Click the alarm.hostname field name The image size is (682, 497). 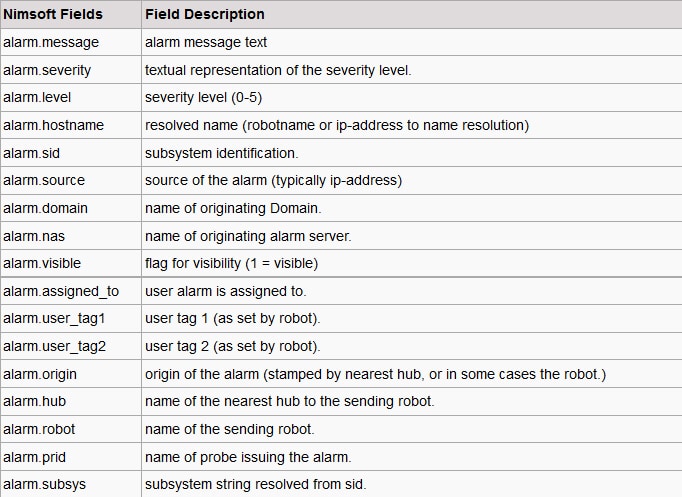[53, 125]
